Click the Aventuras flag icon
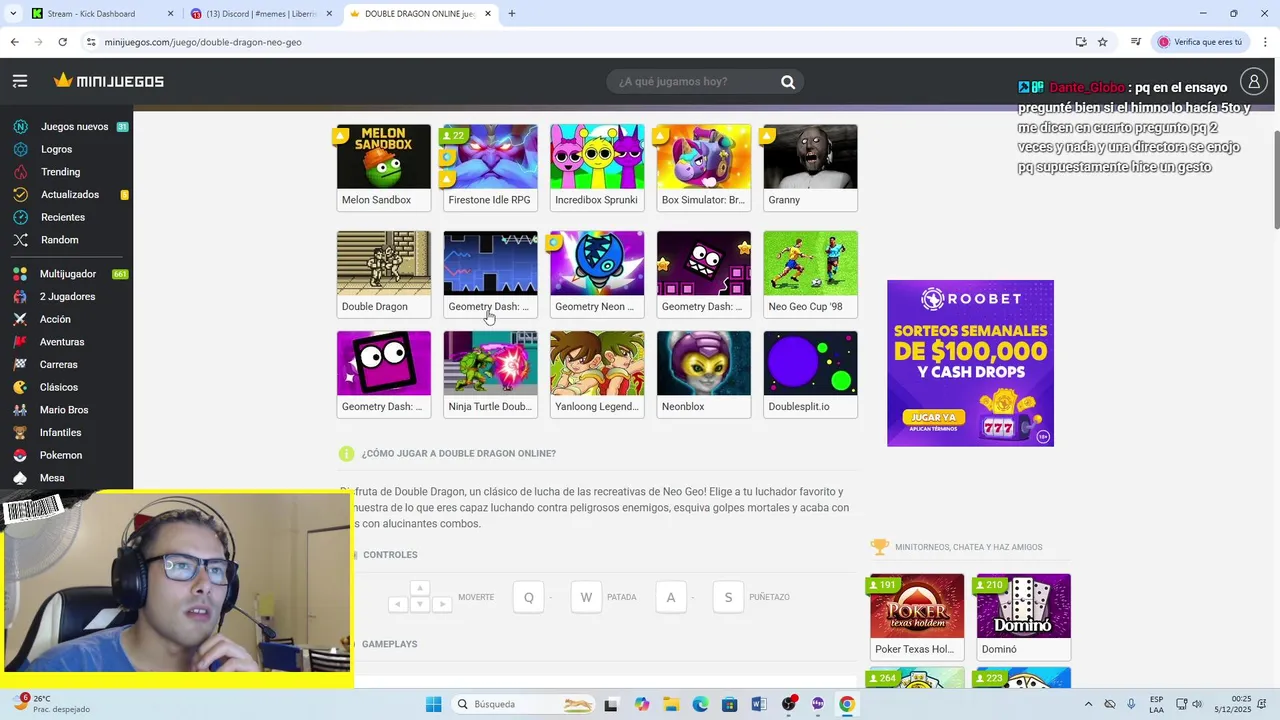The height and width of the screenshot is (720, 1280). pyautogui.click(x=20, y=342)
